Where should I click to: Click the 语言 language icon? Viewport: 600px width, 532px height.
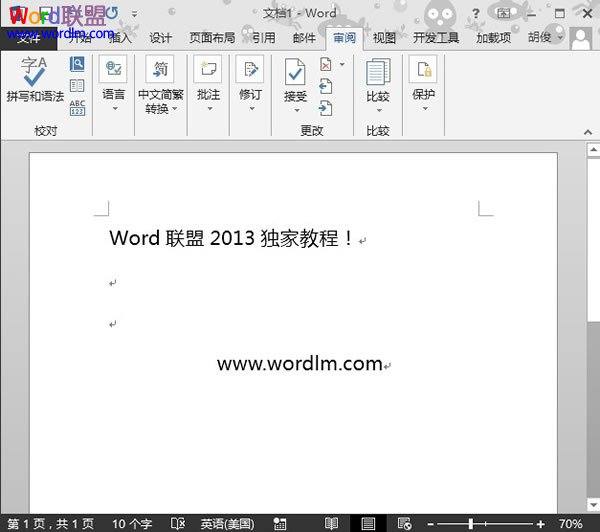pos(113,69)
